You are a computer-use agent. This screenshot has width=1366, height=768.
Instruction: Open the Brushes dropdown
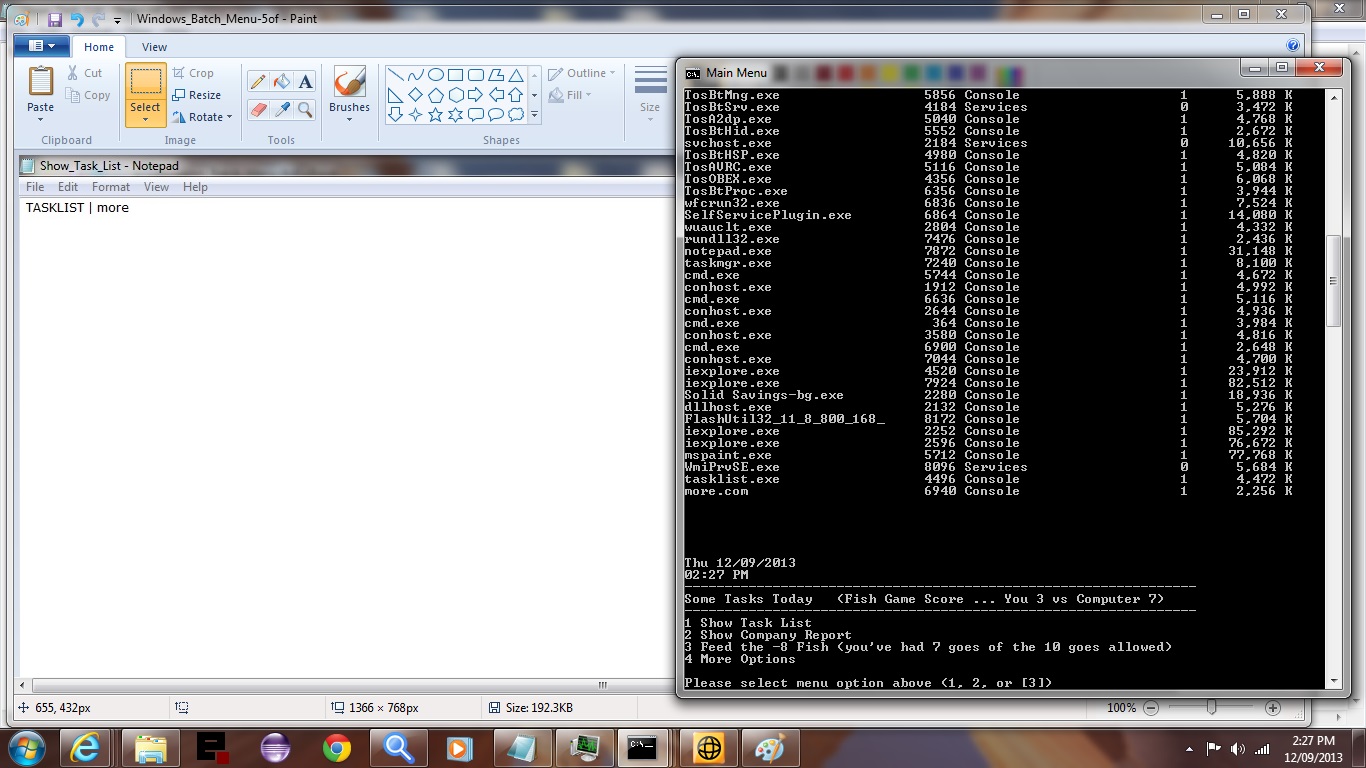click(349, 119)
